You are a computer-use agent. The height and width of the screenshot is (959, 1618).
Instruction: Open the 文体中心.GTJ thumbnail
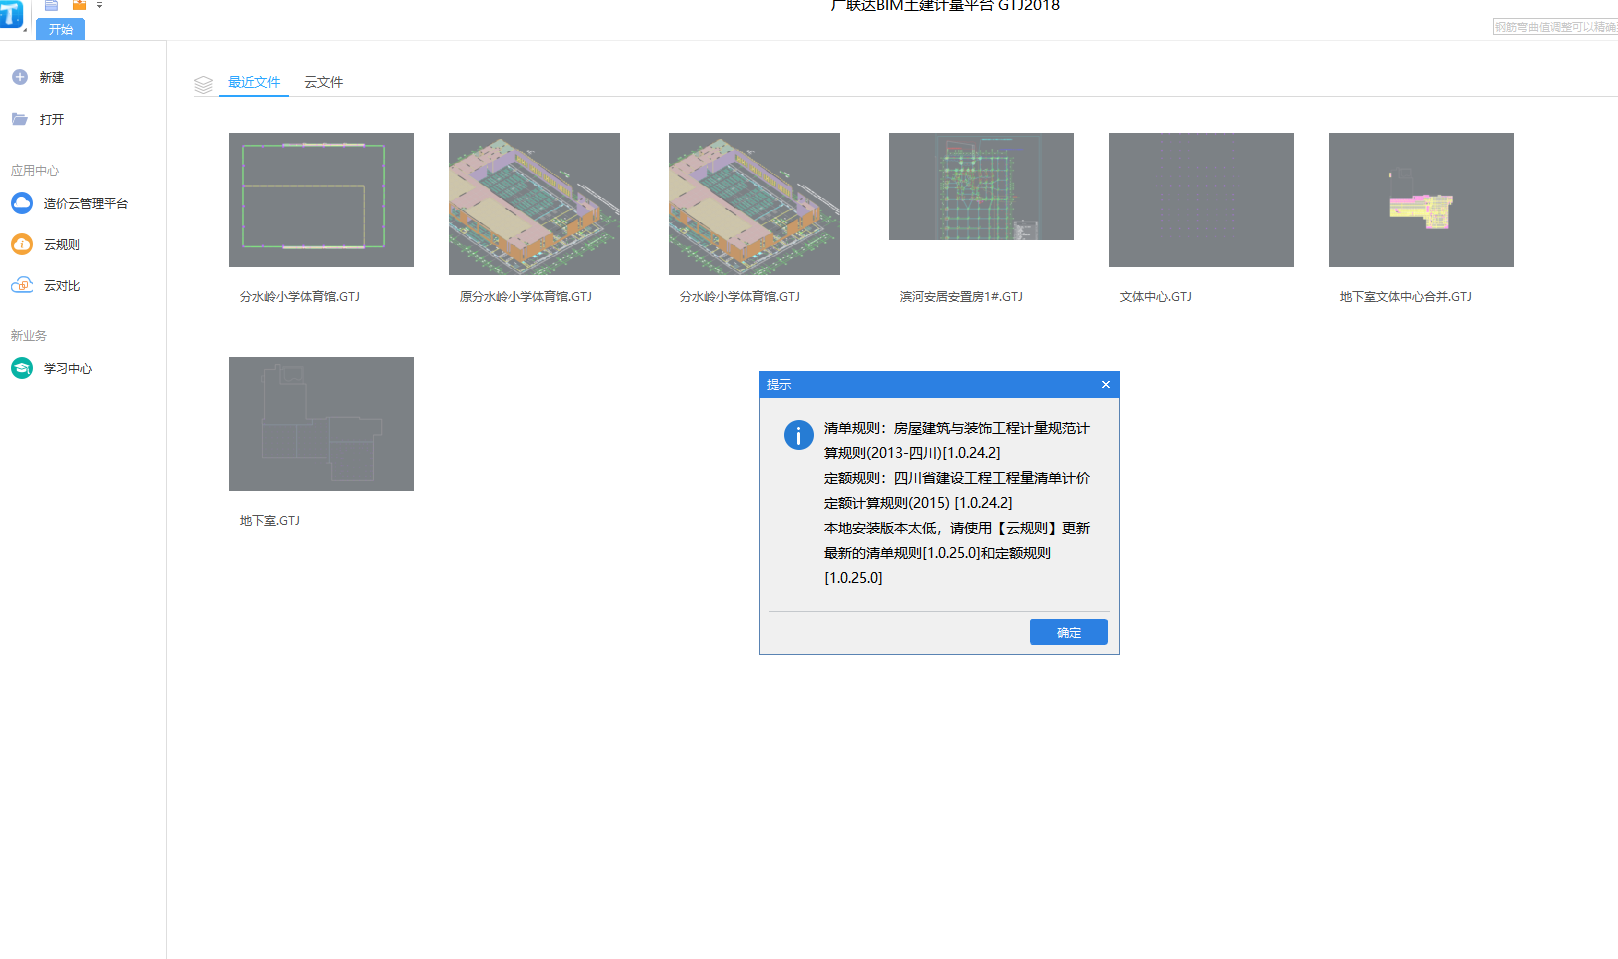[x=1201, y=200]
